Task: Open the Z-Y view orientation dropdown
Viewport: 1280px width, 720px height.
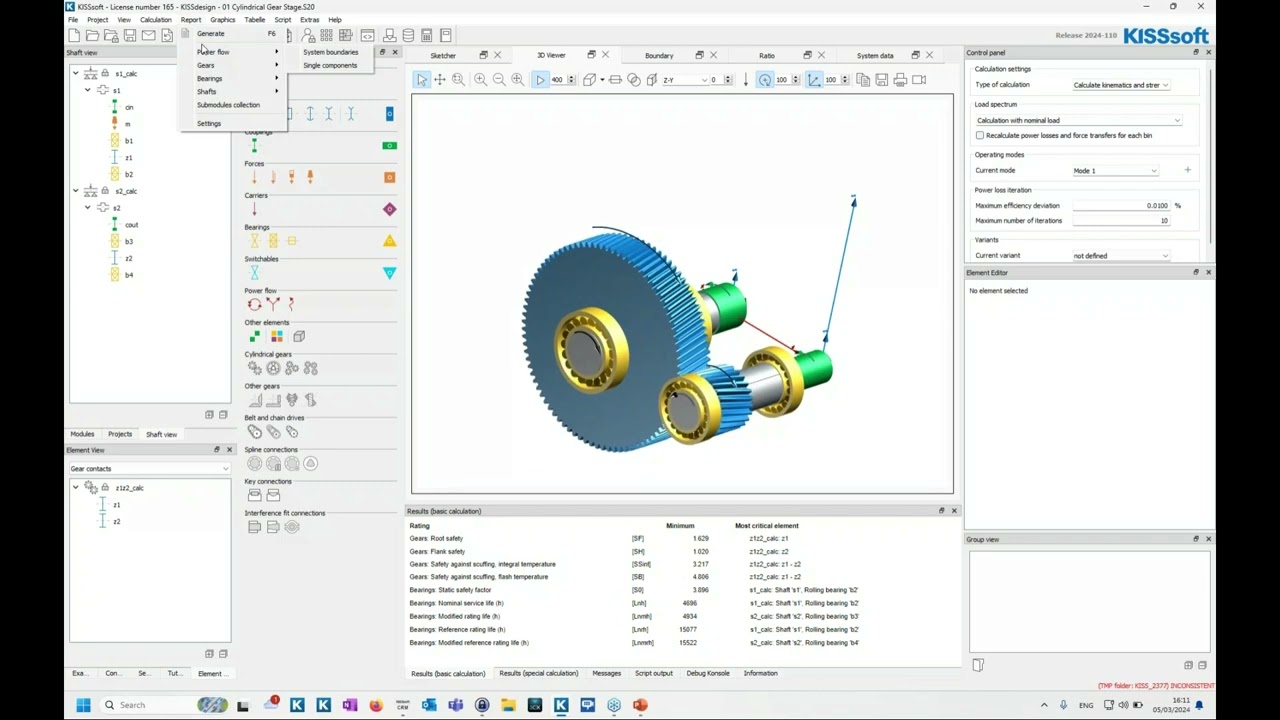Action: point(686,80)
